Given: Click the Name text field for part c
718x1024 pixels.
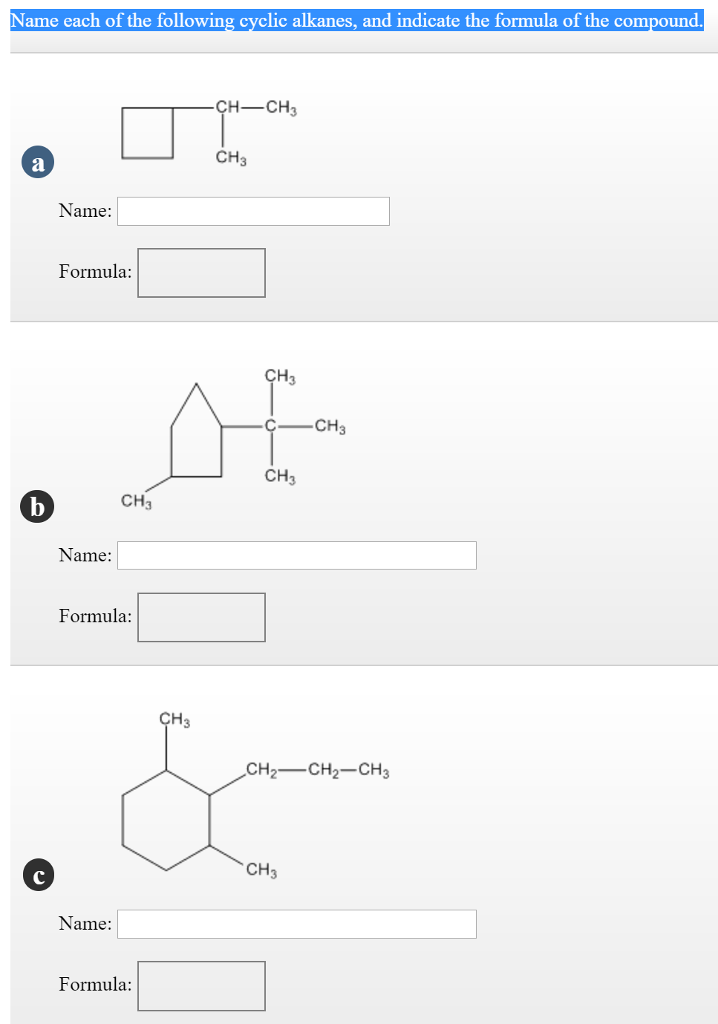Looking at the screenshot, I should point(296,924).
